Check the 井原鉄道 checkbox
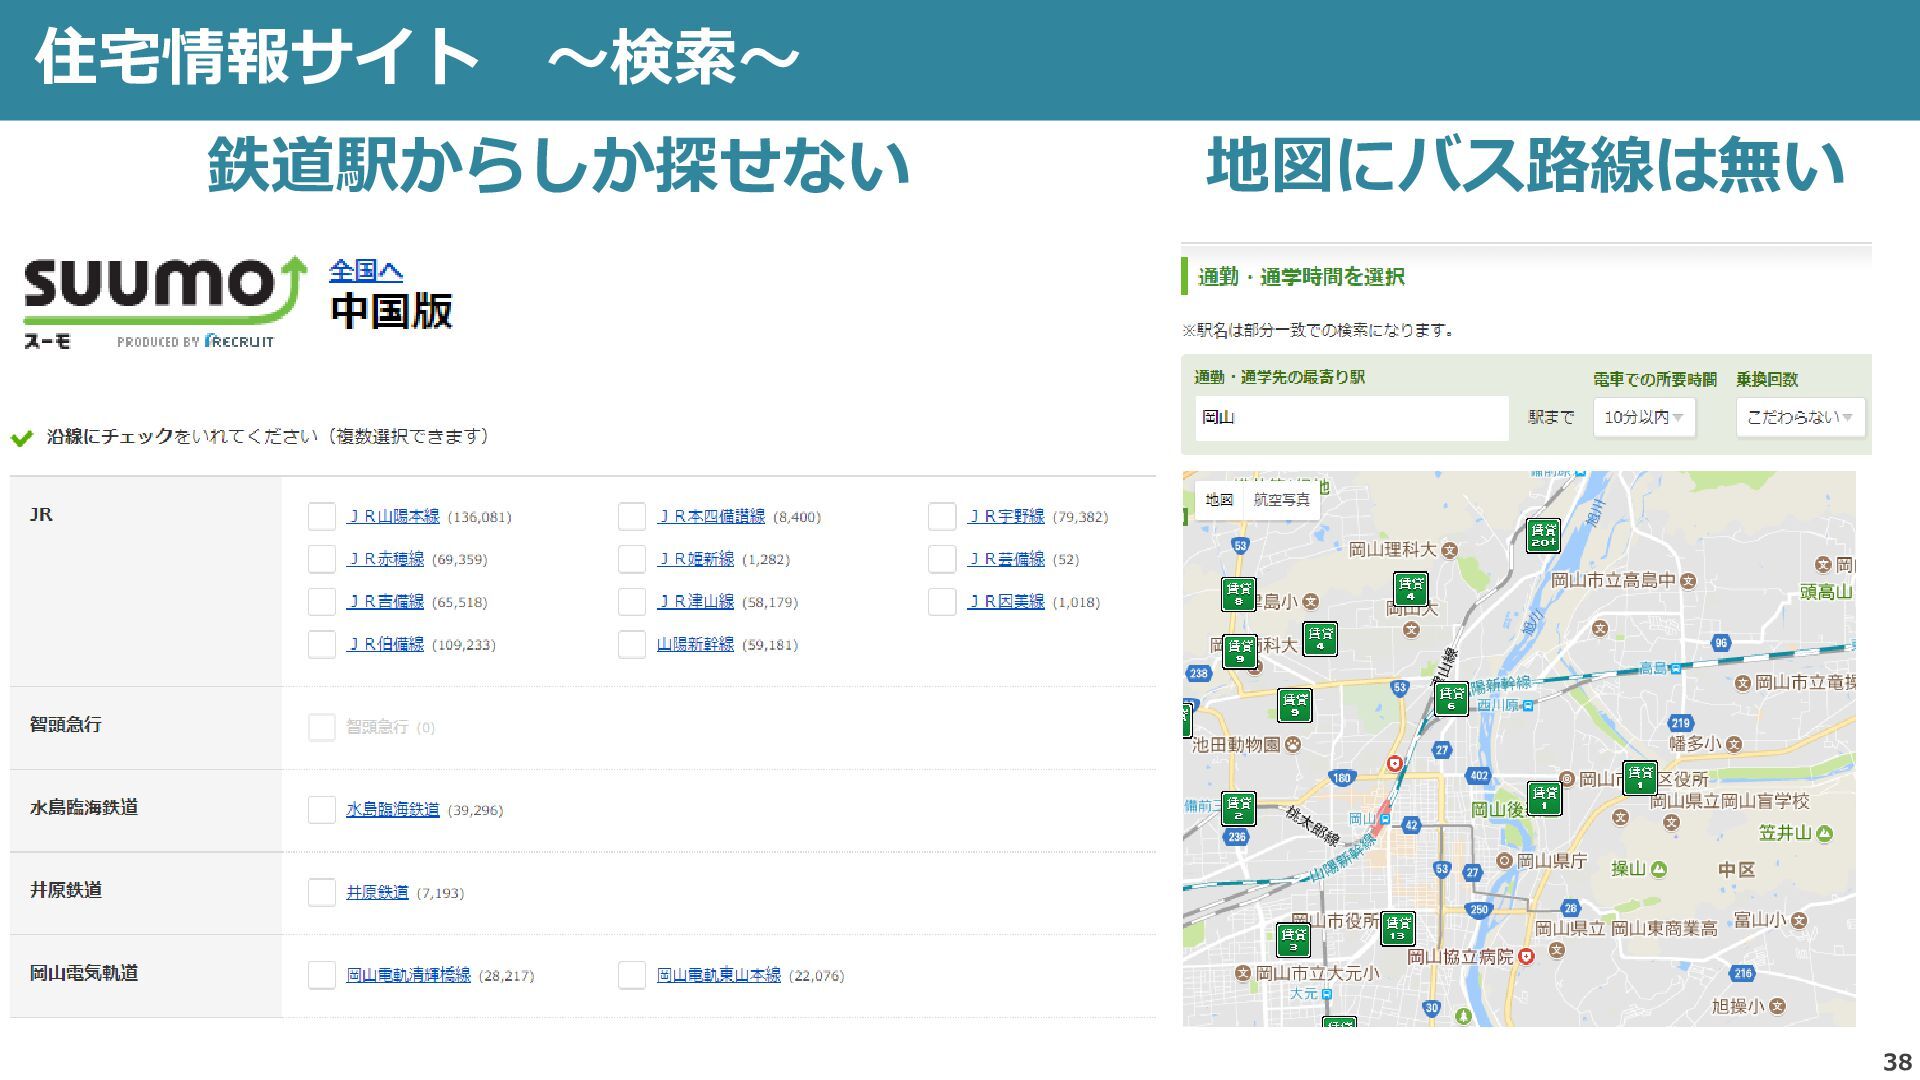 [x=321, y=892]
